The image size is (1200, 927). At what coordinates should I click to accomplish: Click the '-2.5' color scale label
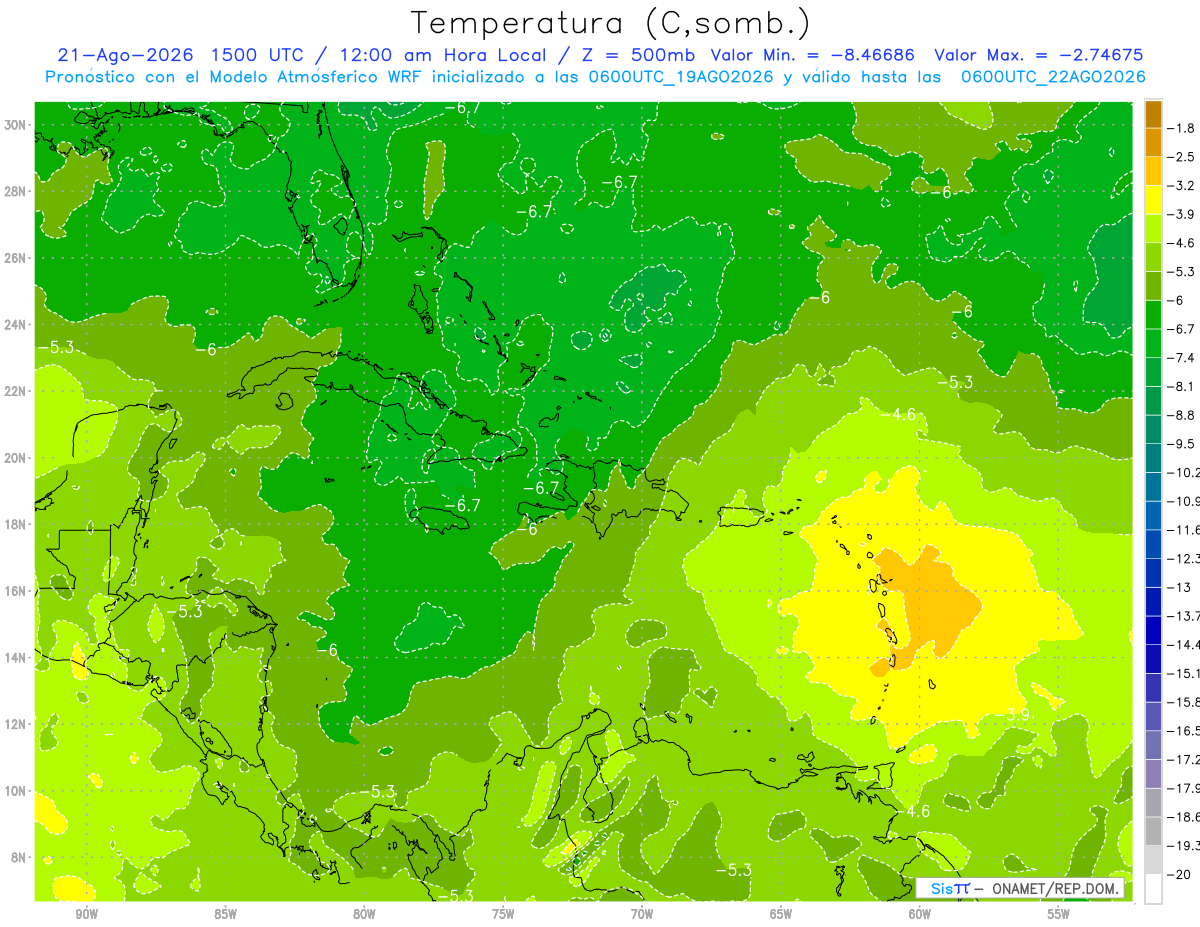click(x=1182, y=157)
